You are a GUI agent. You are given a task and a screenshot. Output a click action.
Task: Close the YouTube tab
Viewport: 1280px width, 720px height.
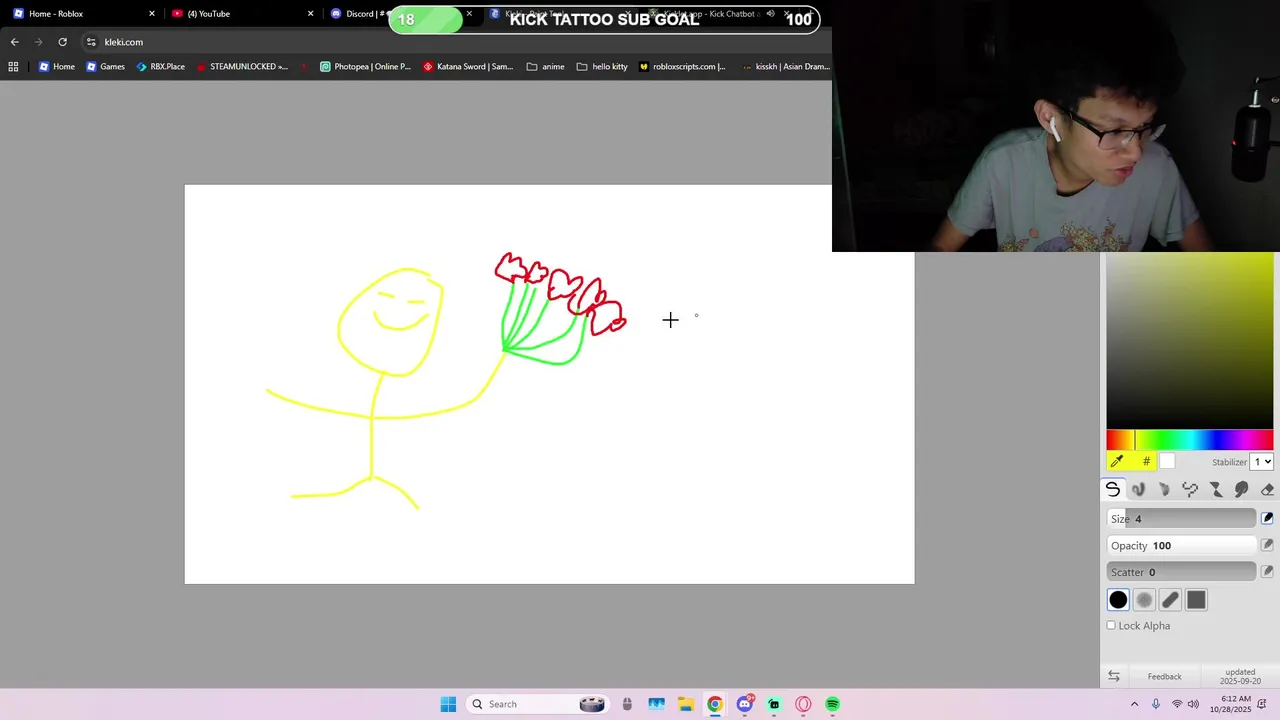pyautogui.click(x=310, y=13)
